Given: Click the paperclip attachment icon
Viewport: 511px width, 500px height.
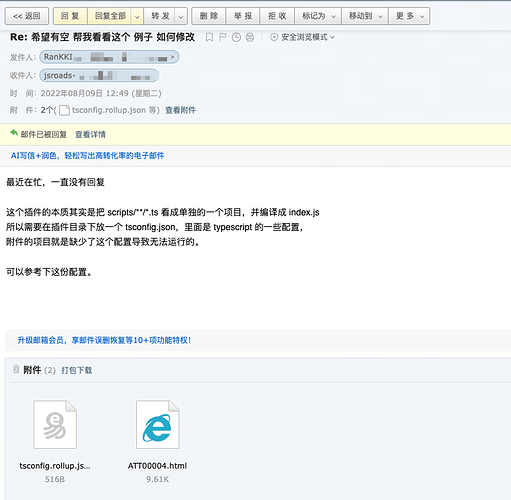Looking at the screenshot, I should (16, 369).
